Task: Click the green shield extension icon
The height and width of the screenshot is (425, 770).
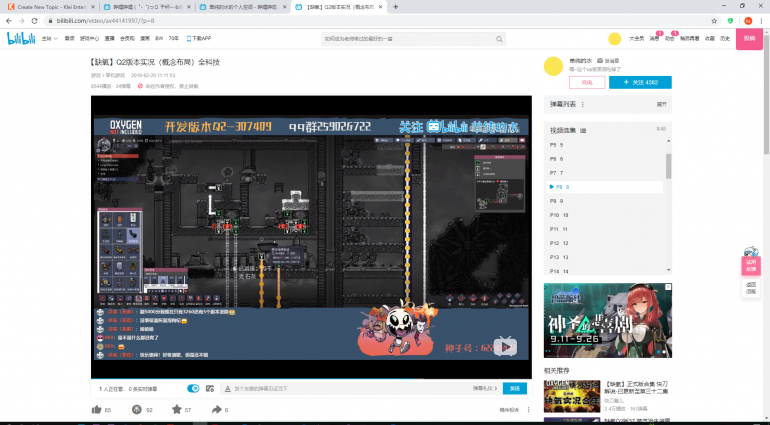Action: 730,21
